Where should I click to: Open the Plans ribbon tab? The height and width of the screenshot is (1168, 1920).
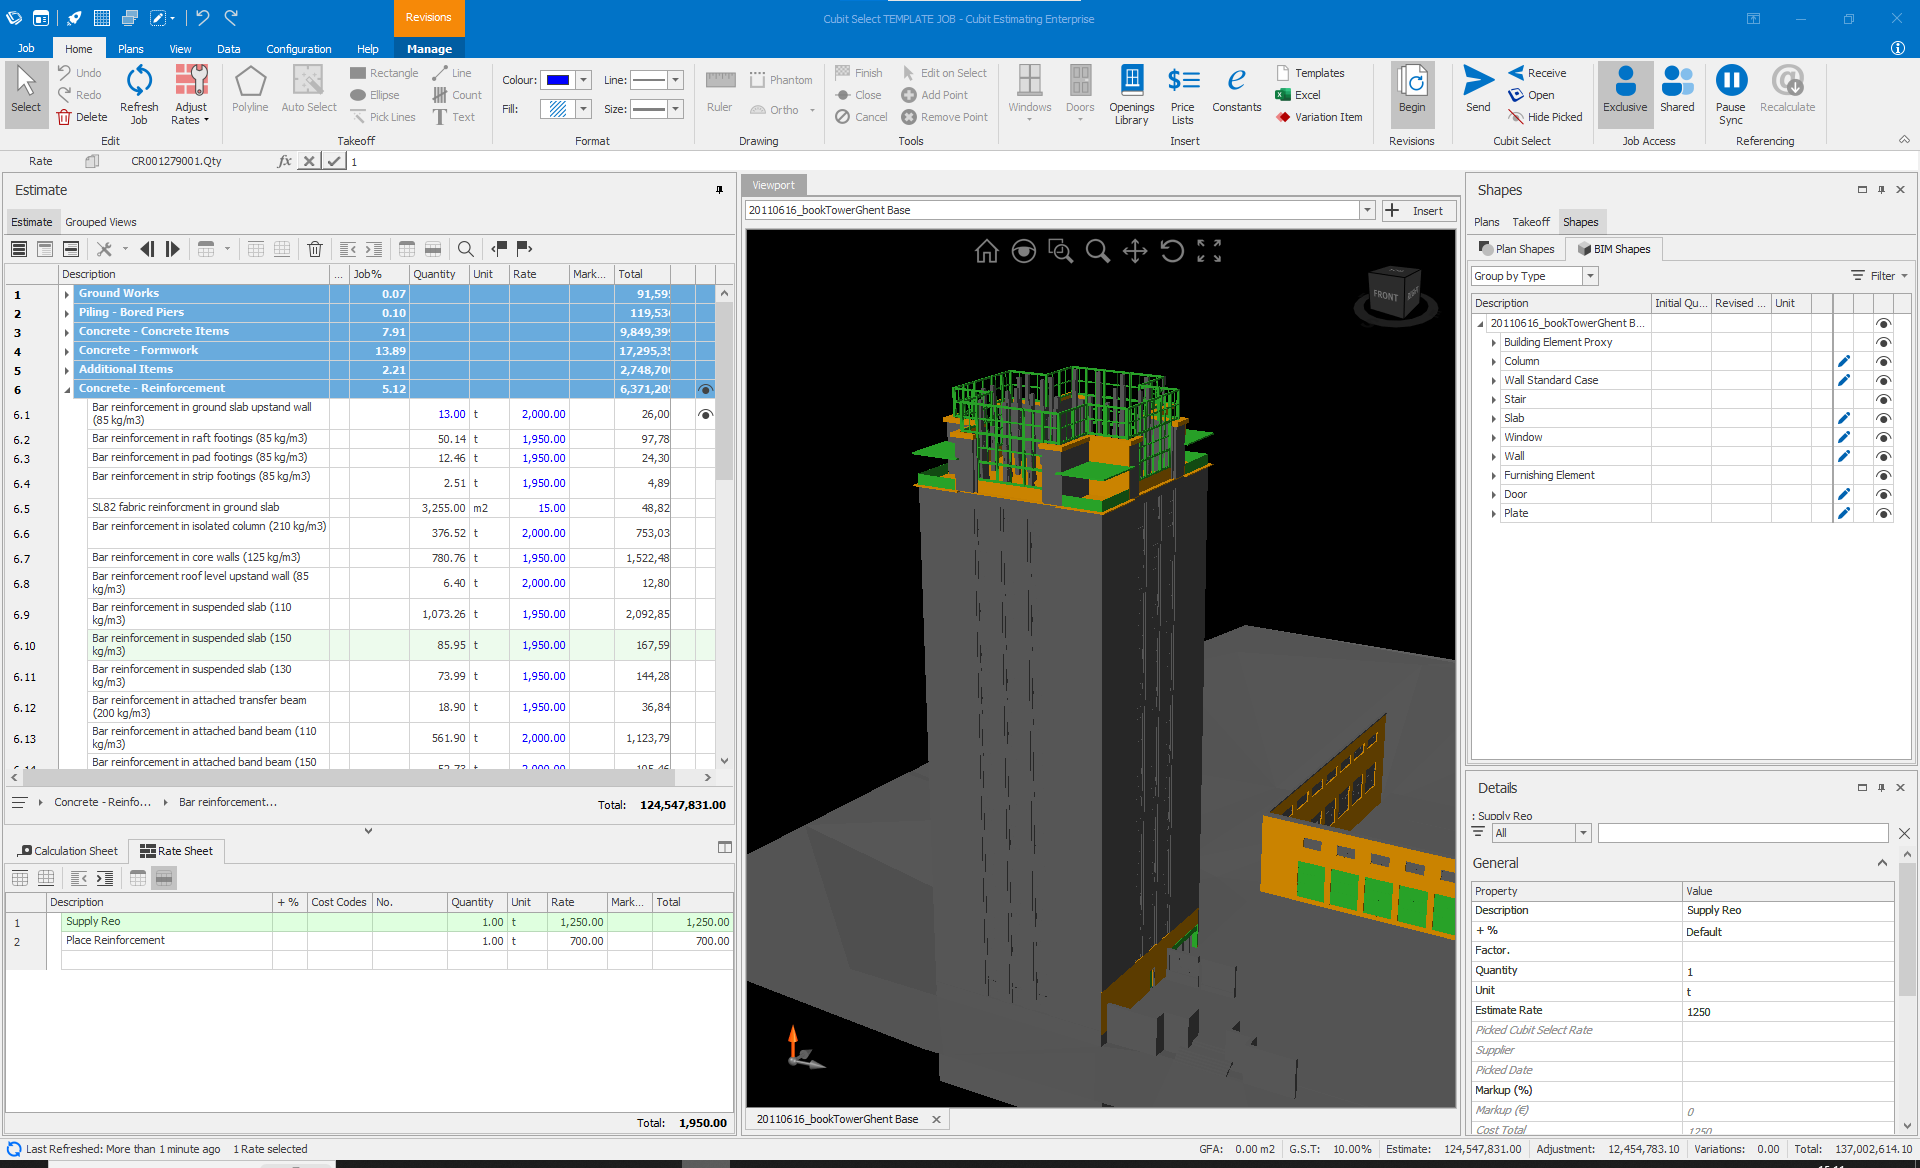tap(130, 48)
